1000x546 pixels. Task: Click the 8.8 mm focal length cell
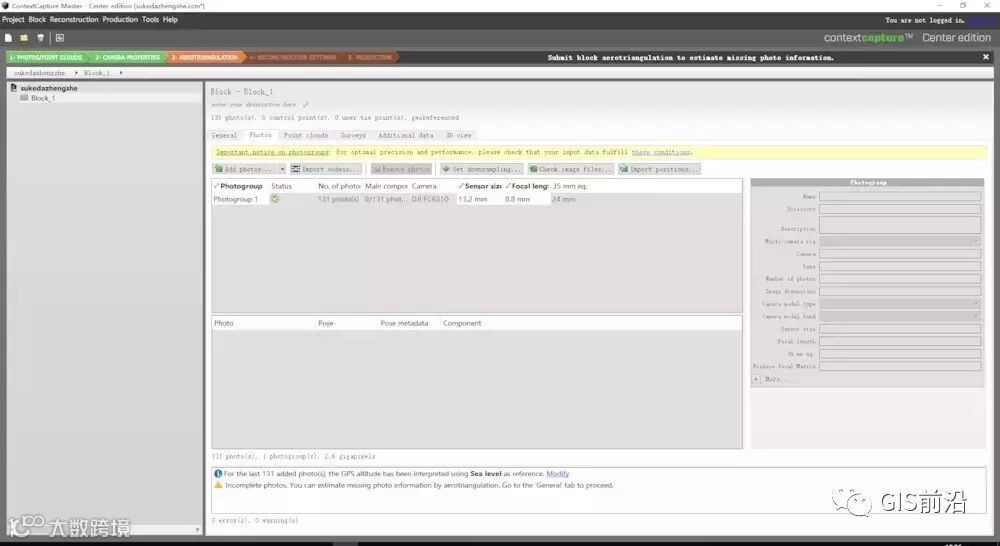526,199
